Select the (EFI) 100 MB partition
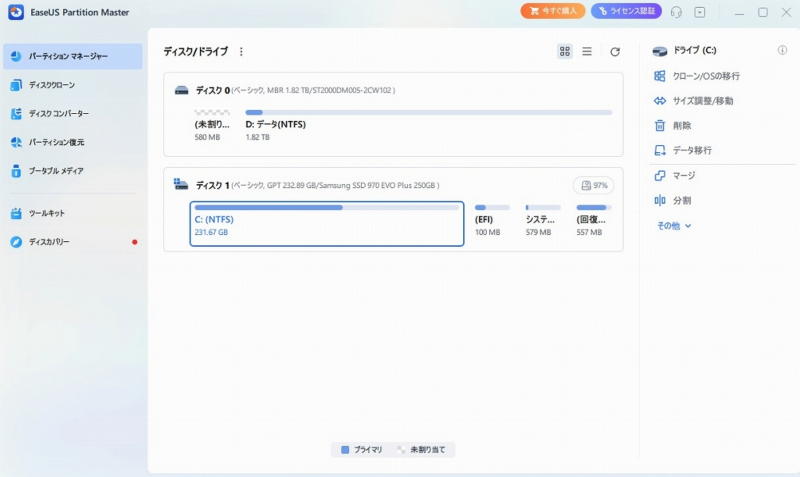 pos(491,221)
